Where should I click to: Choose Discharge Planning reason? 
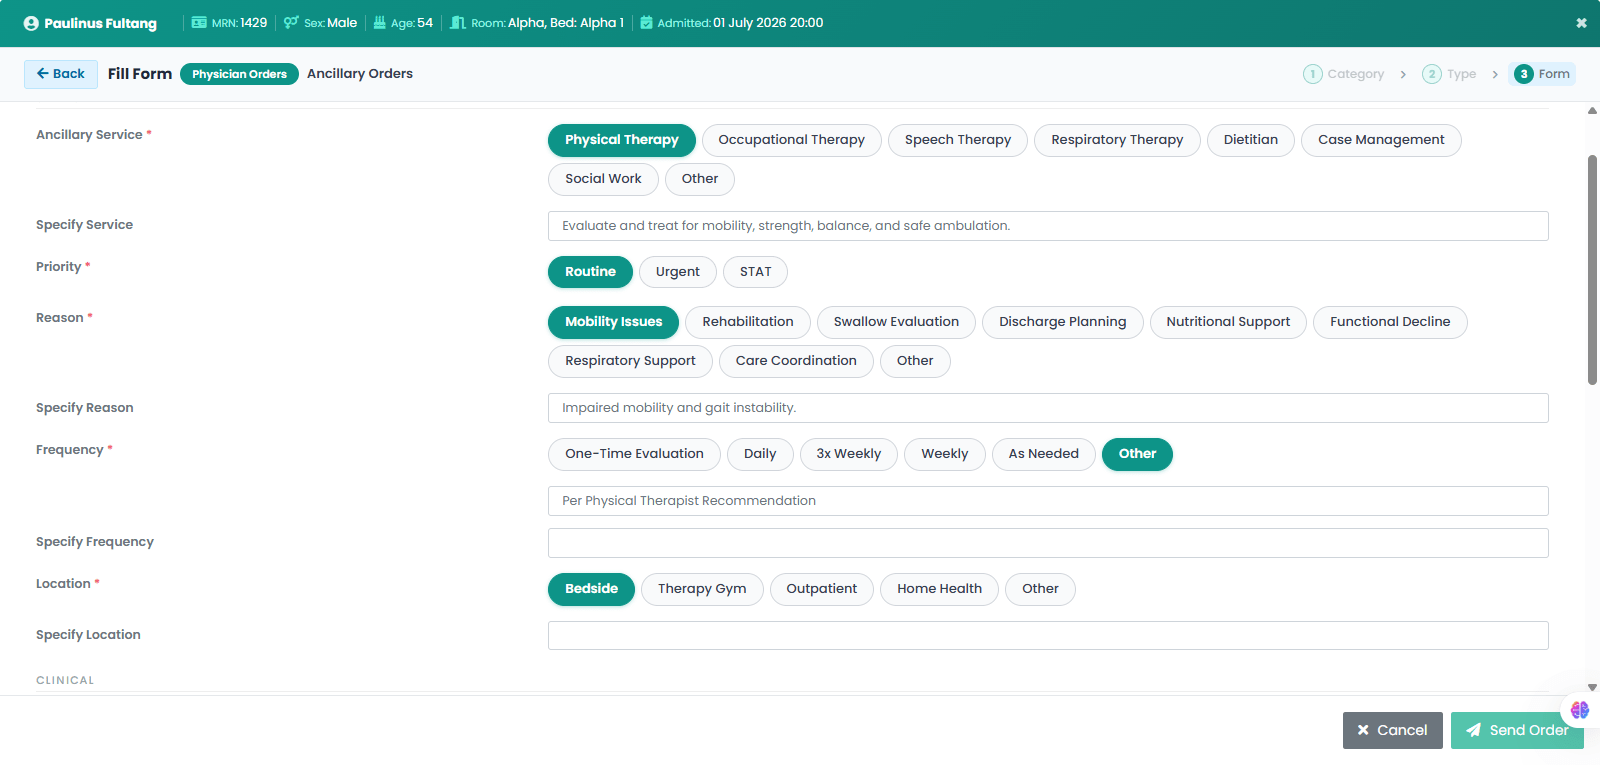click(x=1063, y=322)
